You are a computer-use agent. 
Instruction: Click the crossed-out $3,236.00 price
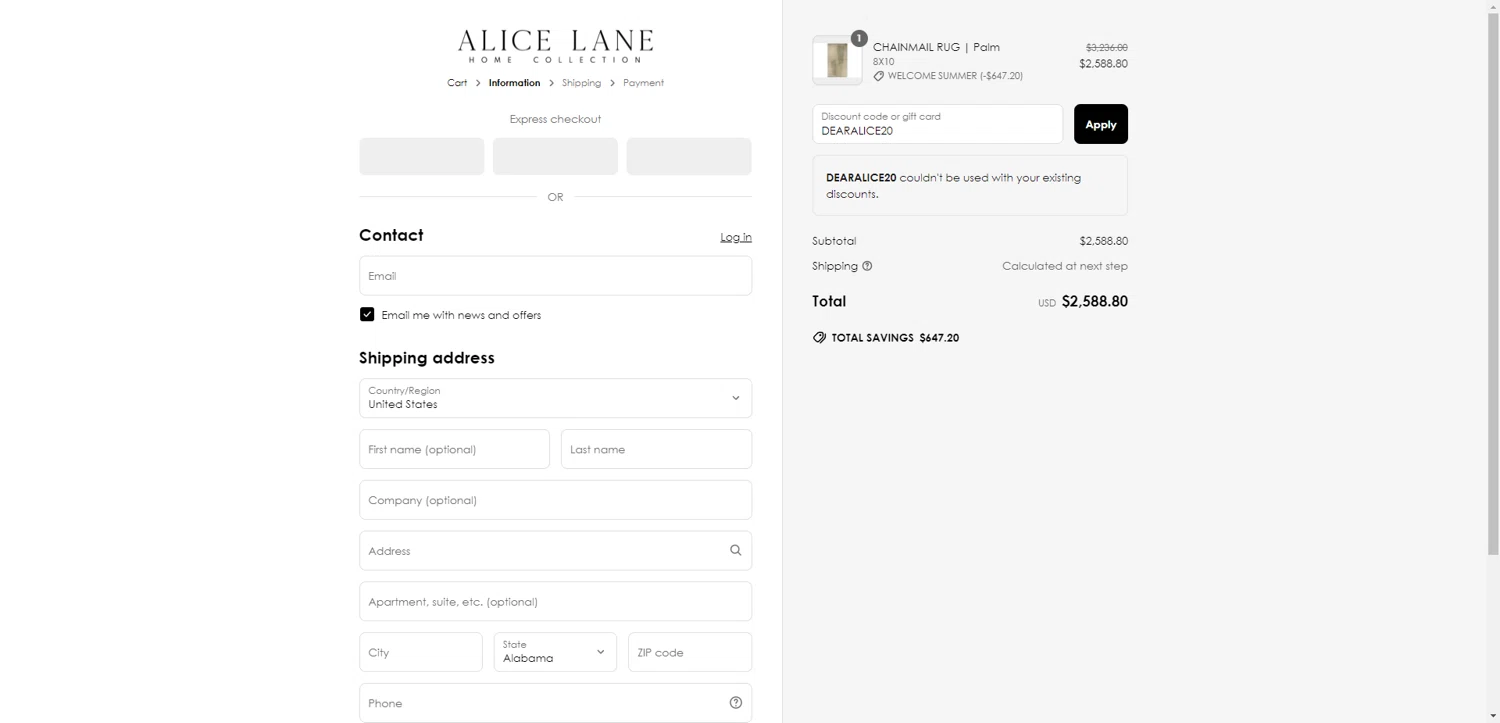1107,47
